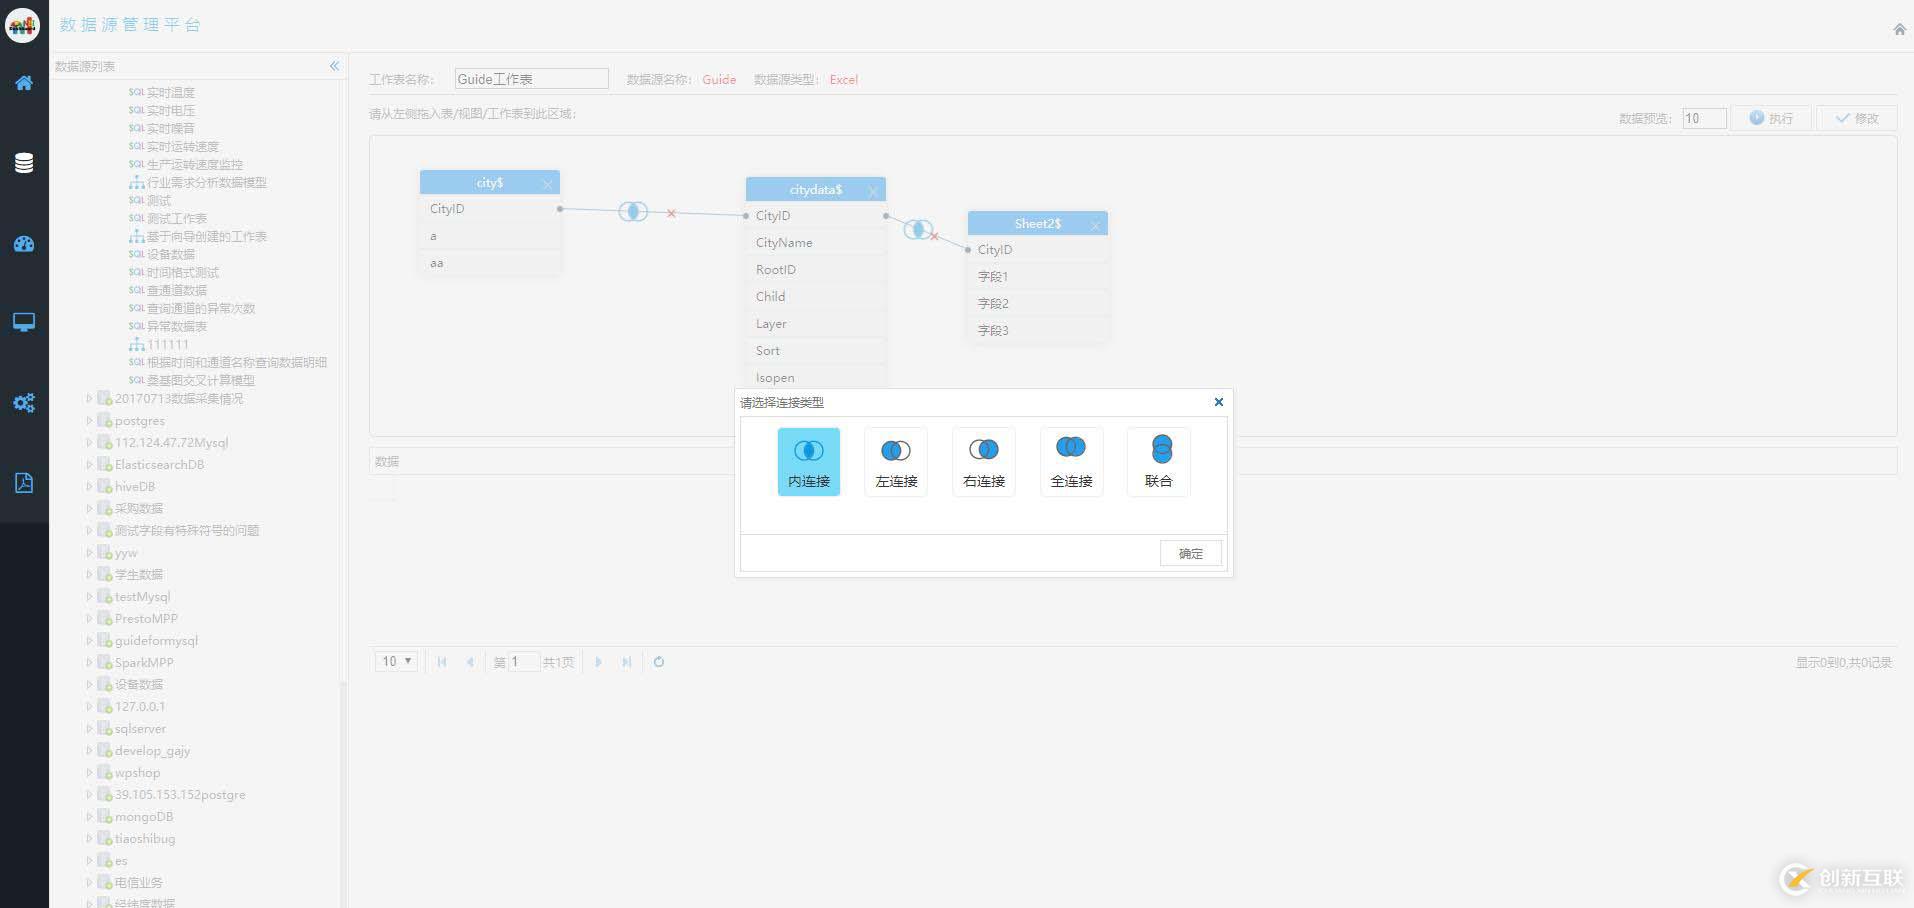
Task: Go to previous page of results
Action: [470, 662]
